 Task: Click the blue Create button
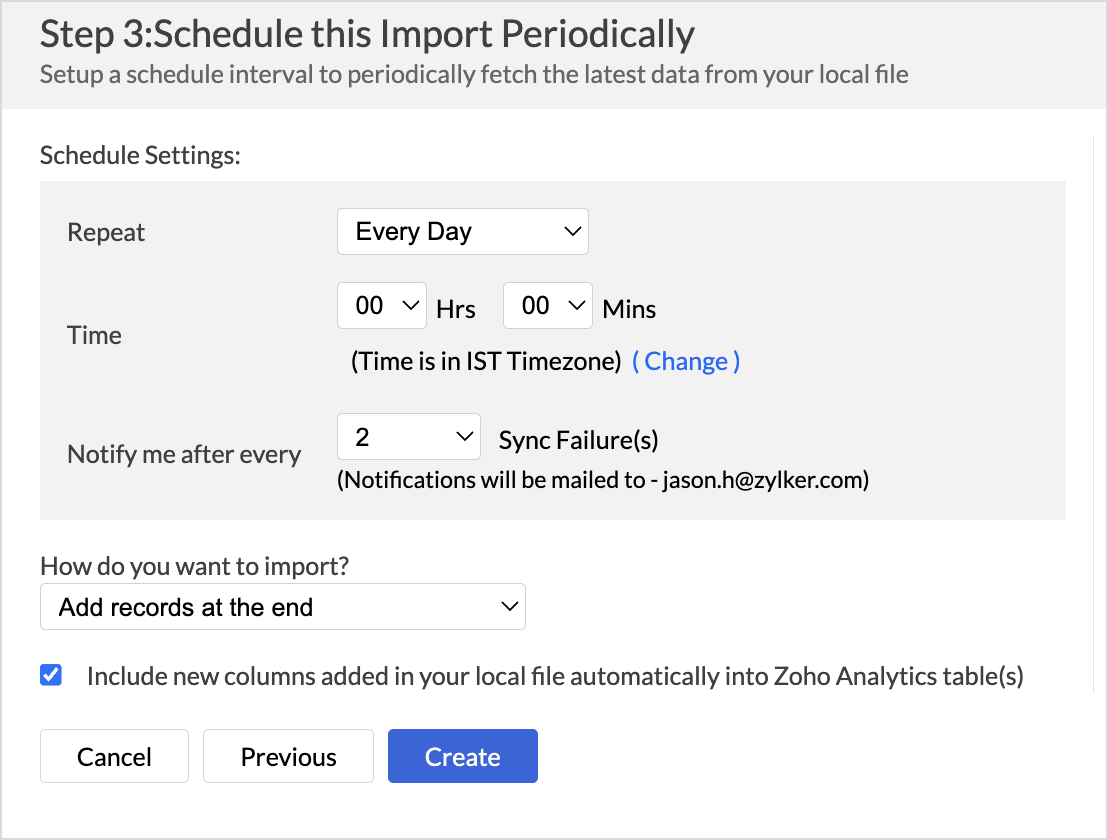462,756
